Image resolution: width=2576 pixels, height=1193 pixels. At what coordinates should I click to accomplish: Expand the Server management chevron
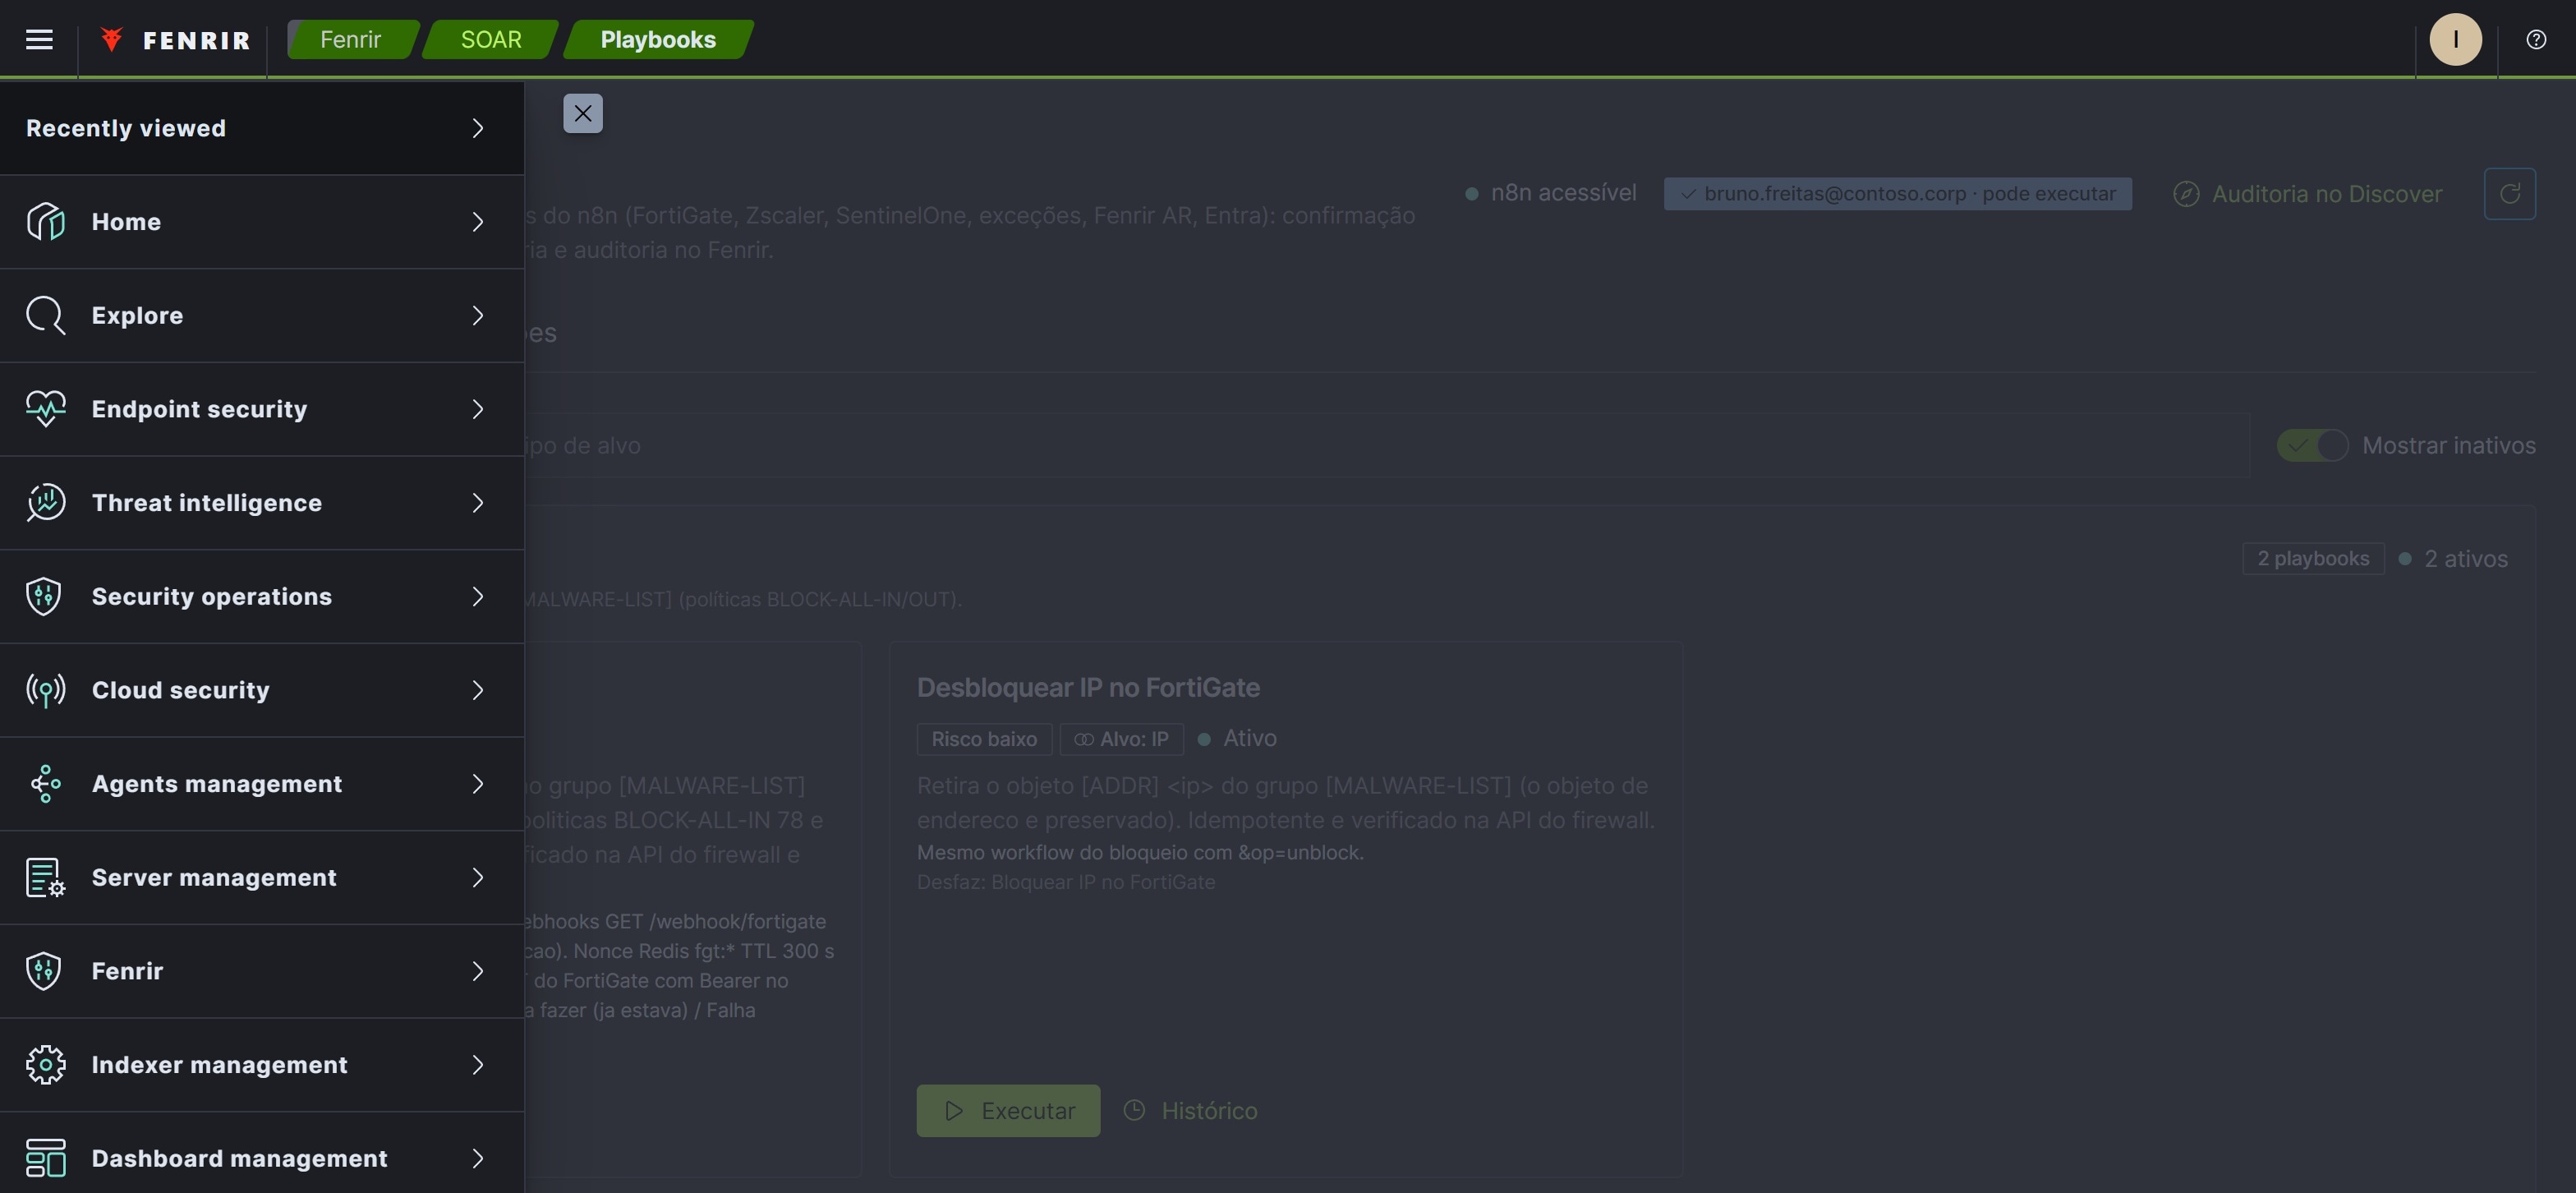(x=478, y=877)
